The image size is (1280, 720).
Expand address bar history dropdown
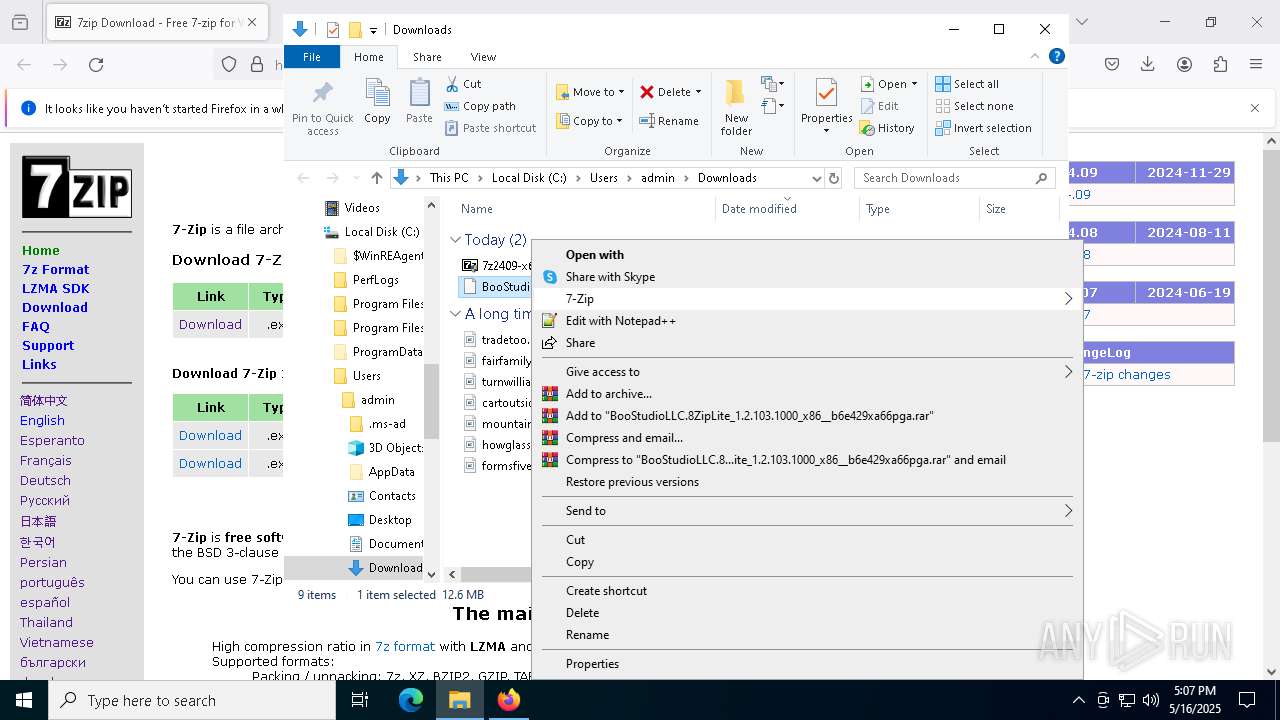click(816, 178)
